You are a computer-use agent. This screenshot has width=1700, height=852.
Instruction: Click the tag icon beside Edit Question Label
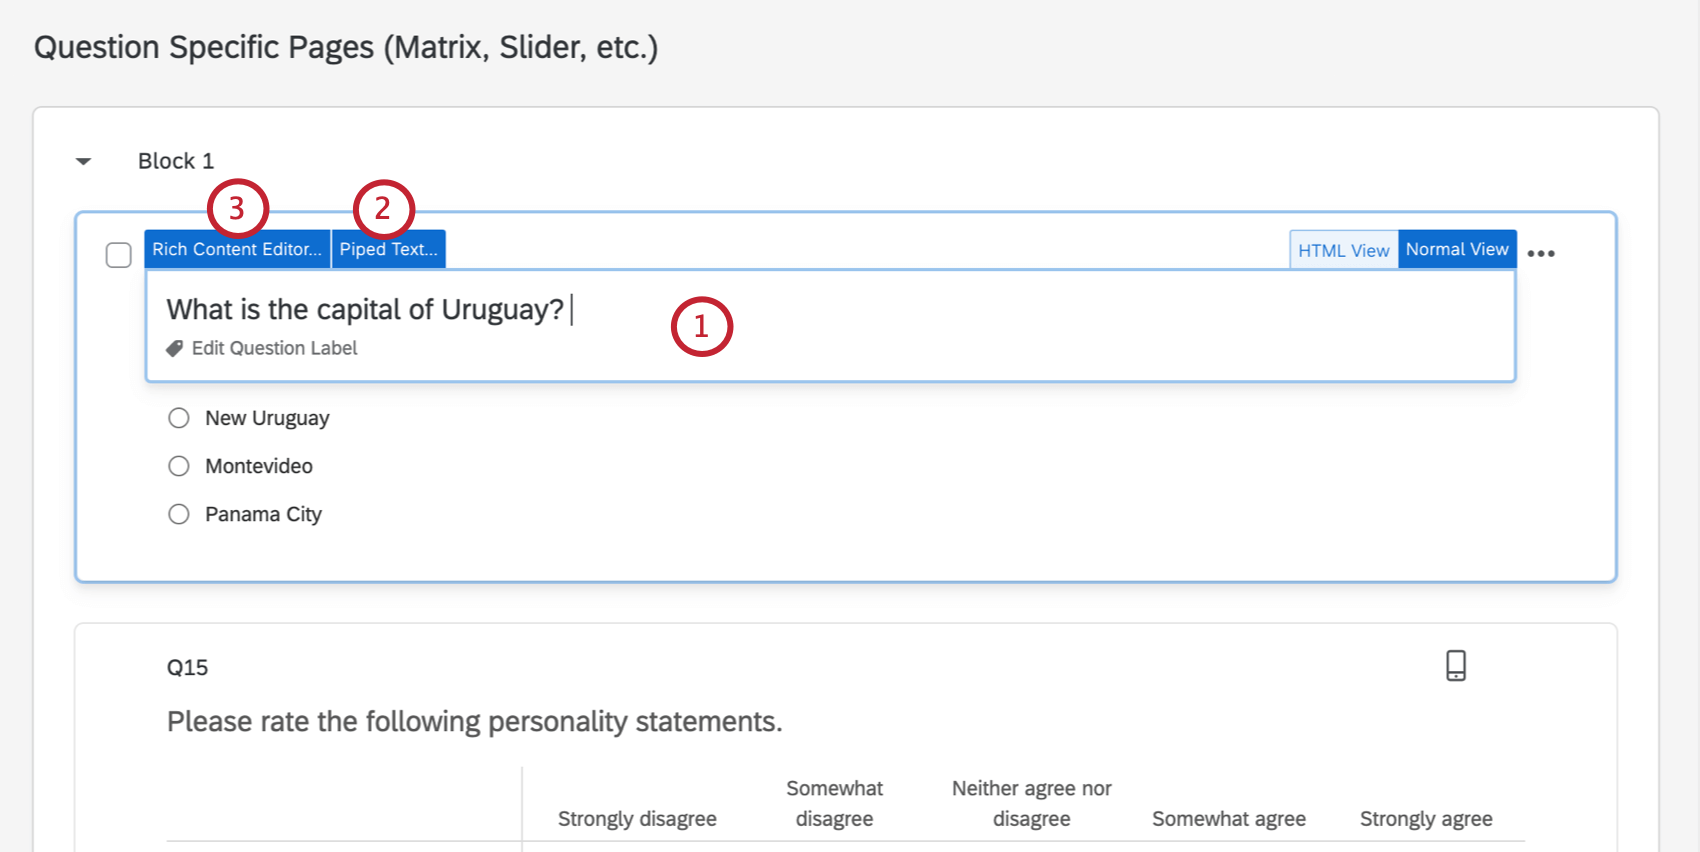pos(175,348)
